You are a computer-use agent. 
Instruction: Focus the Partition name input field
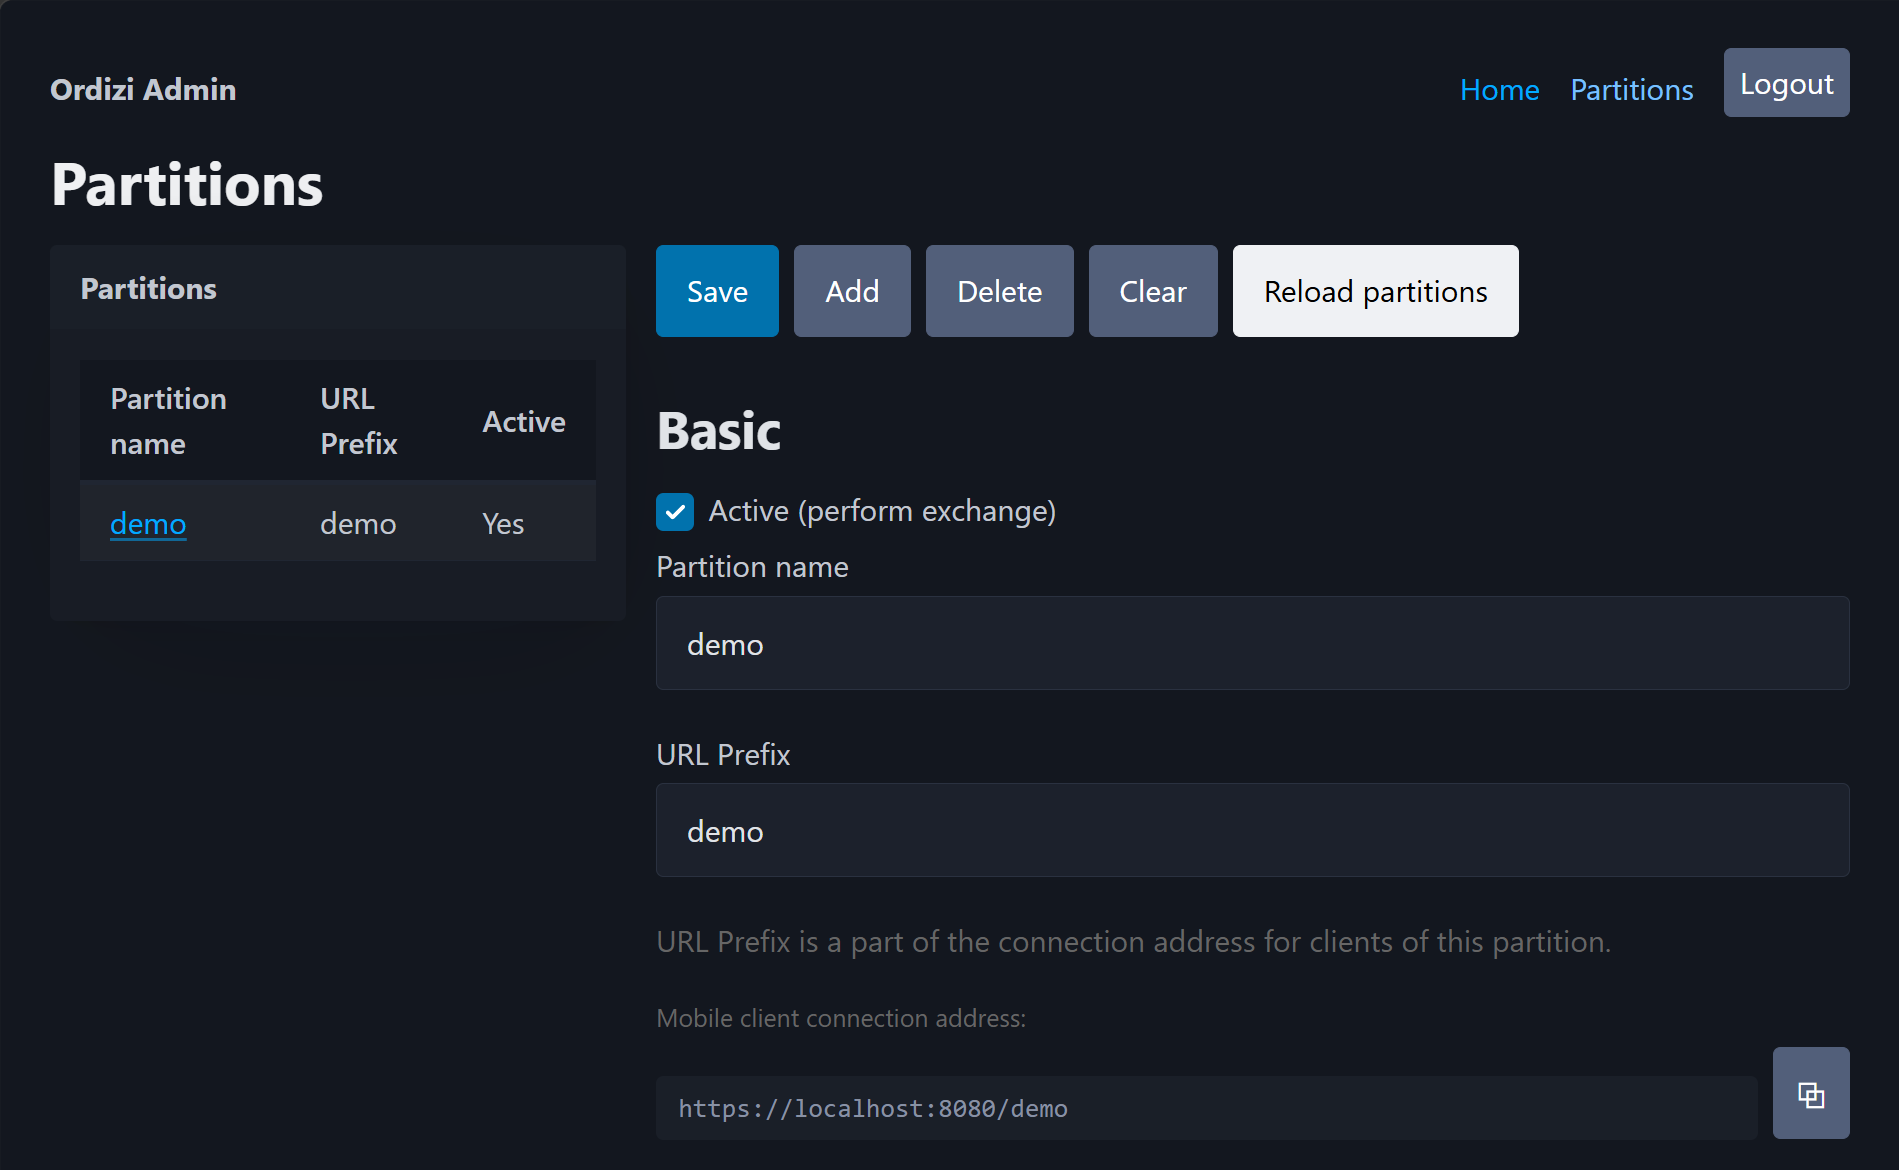point(1252,643)
